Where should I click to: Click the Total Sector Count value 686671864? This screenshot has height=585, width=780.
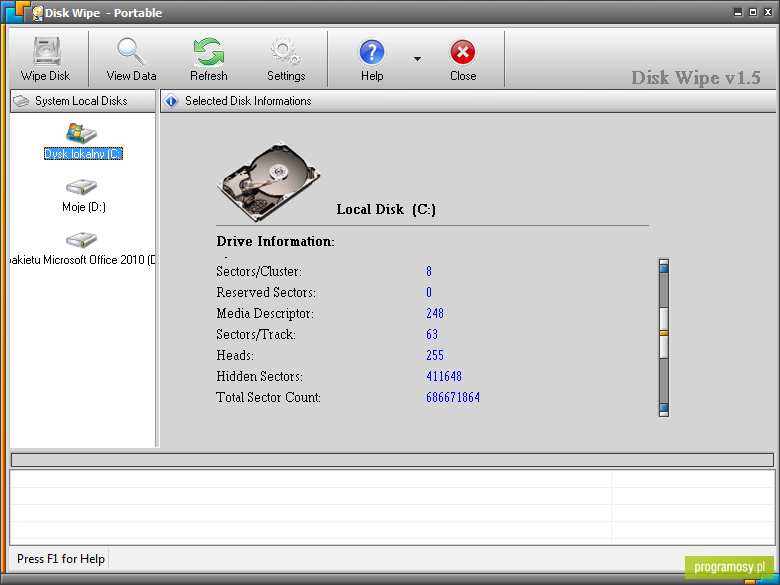tap(453, 397)
